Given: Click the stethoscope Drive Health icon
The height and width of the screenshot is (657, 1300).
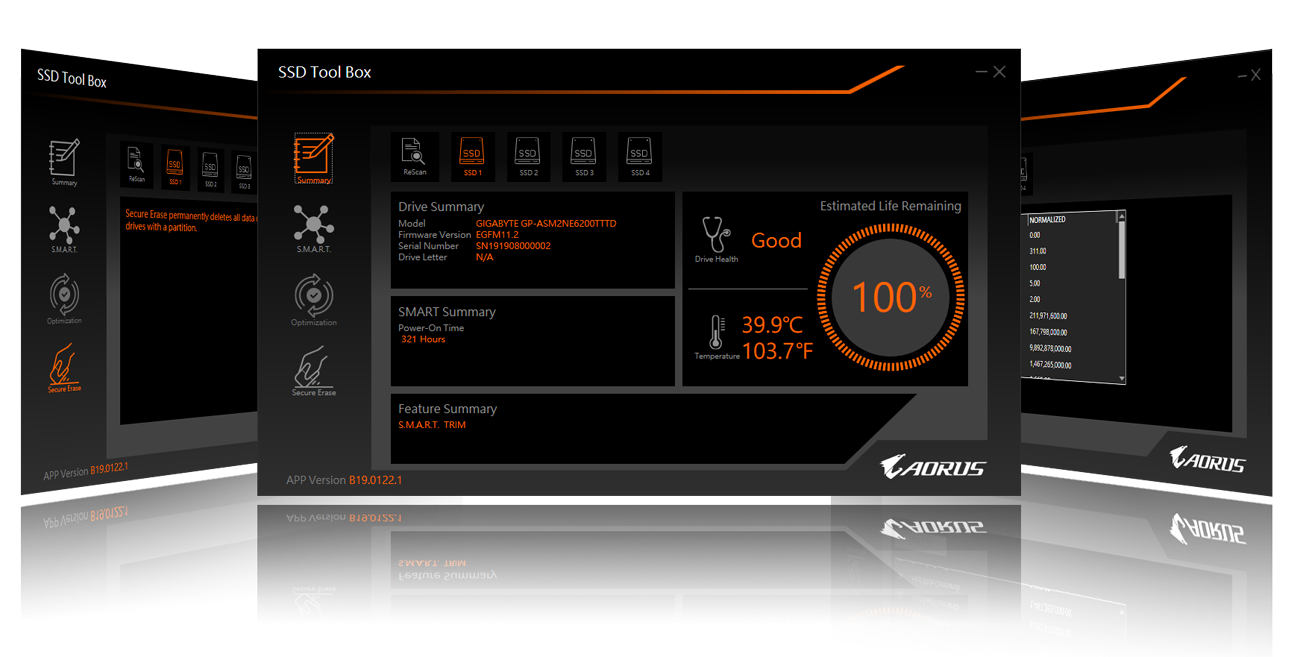Looking at the screenshot, I should tap(716, 236).
